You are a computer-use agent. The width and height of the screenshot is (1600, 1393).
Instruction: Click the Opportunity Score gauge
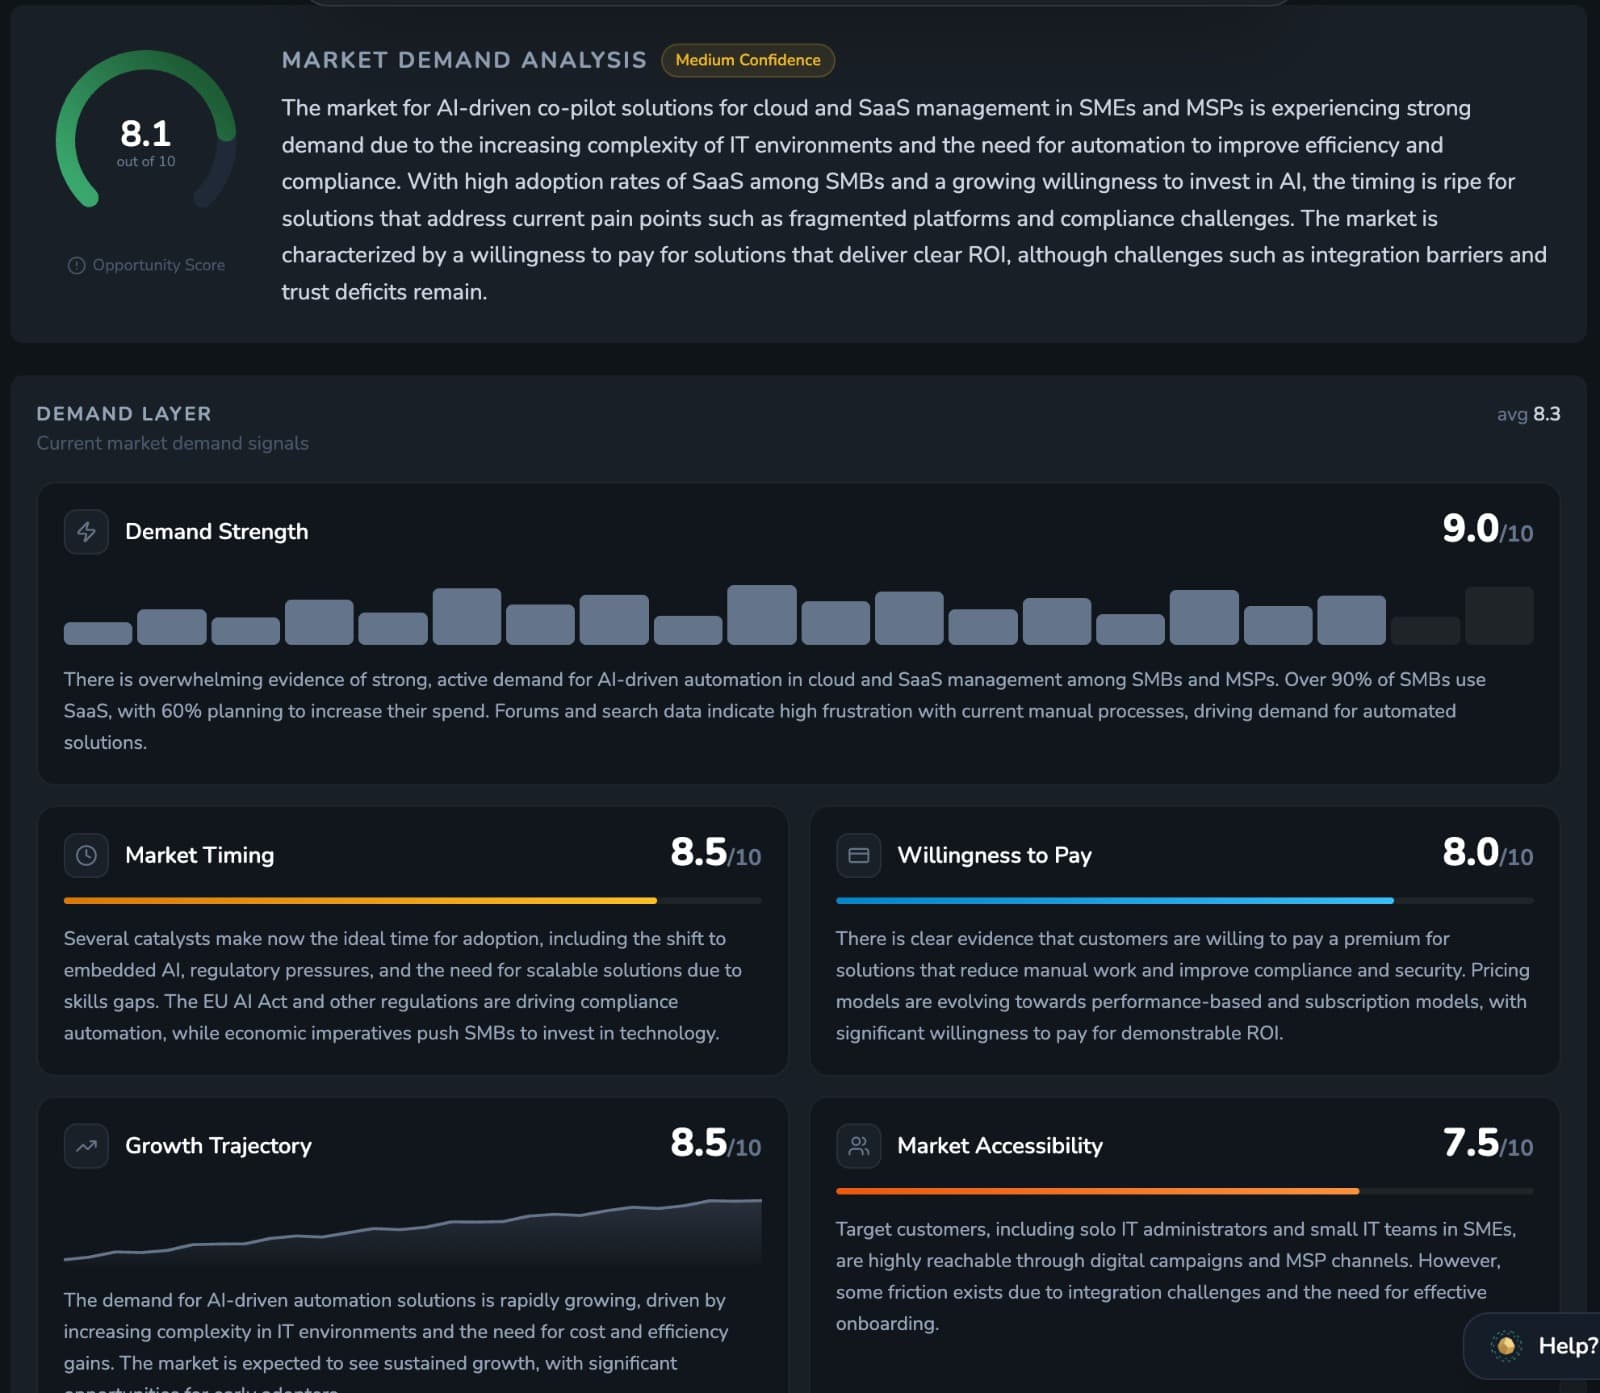pyautogui.click(x=145, y=140)
